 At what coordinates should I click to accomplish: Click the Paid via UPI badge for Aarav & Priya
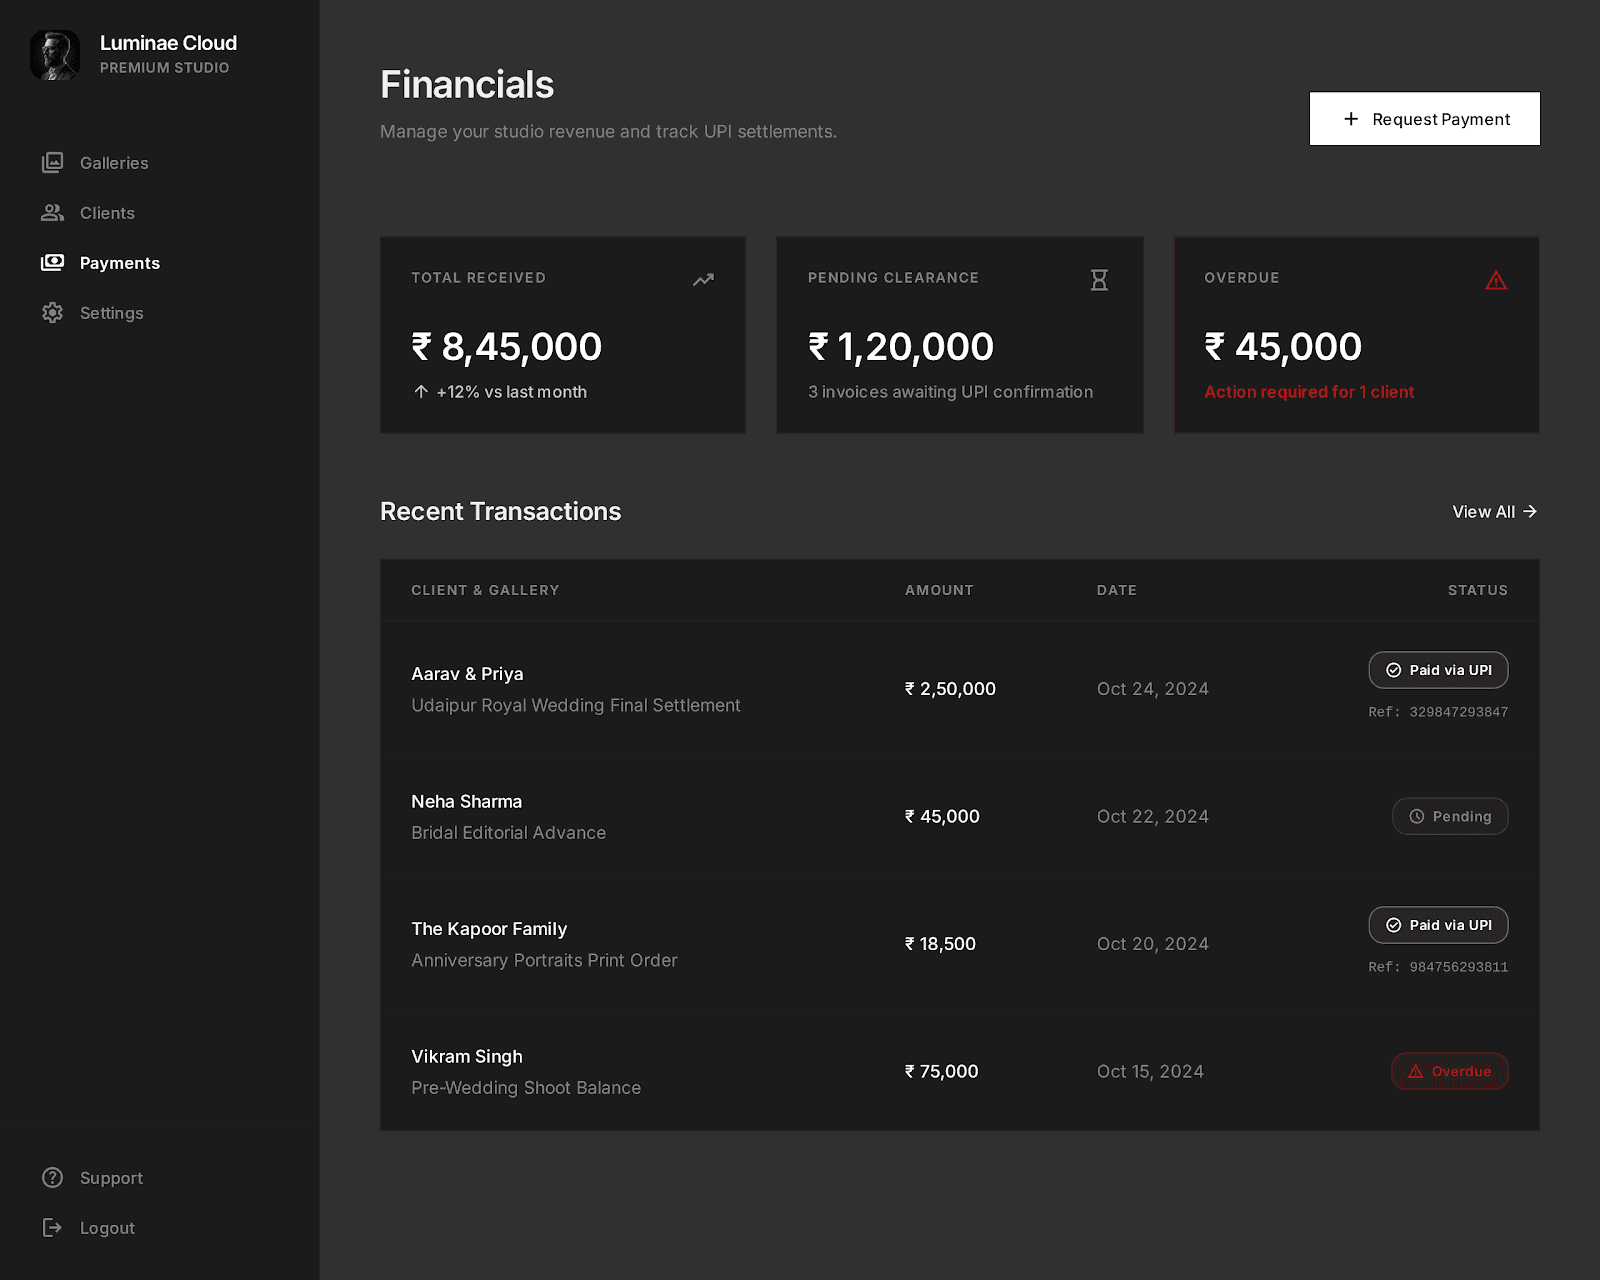pos(1438,670)
